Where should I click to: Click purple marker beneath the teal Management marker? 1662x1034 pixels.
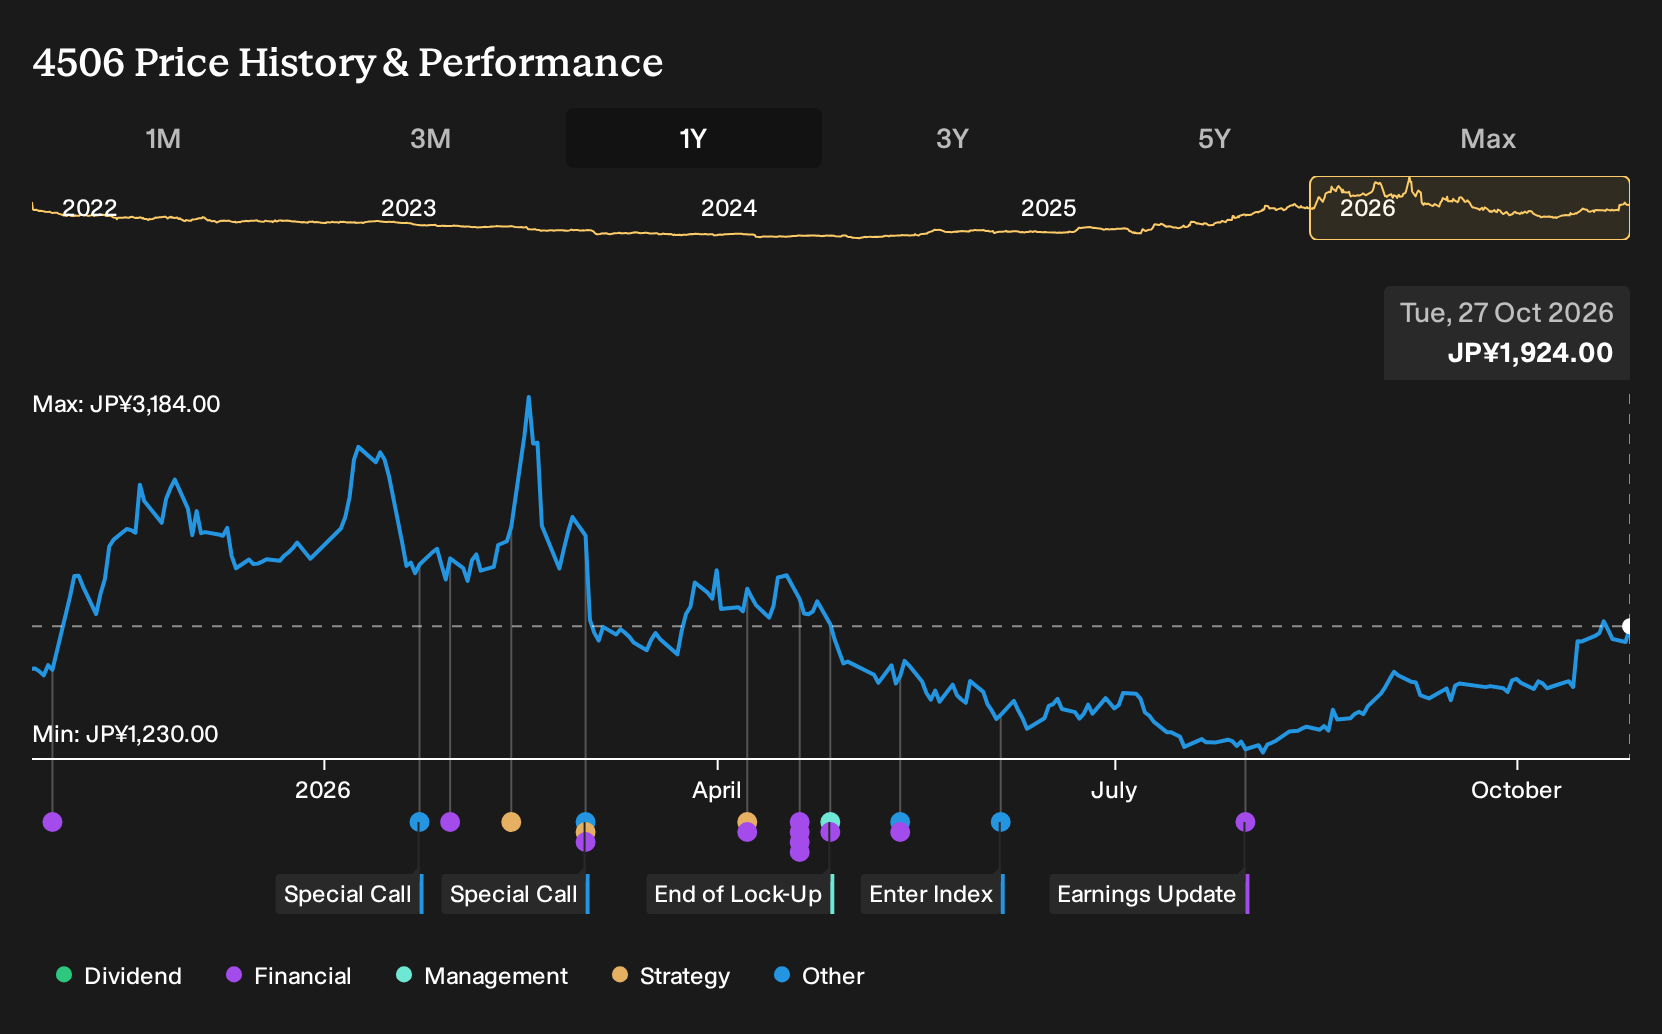pyautogui.click(x=830, y=832)
